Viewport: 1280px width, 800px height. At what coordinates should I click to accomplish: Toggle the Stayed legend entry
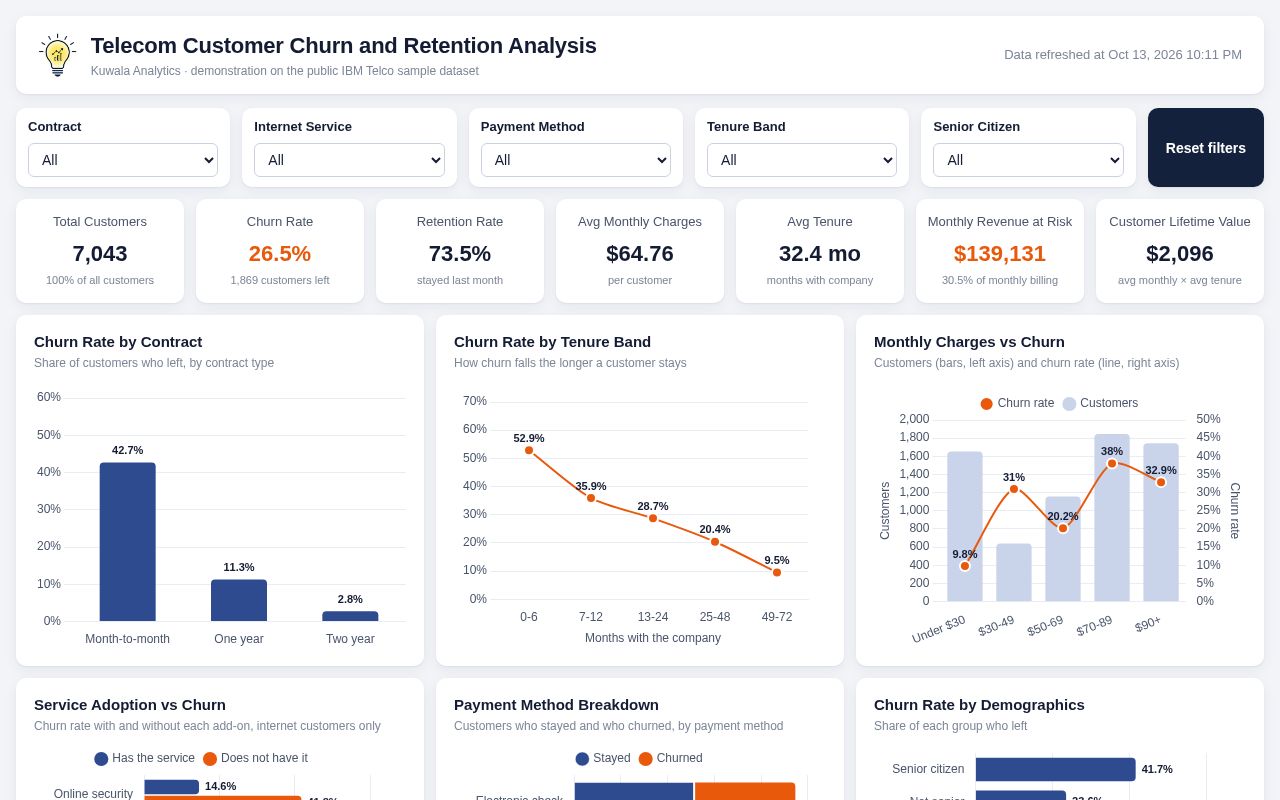(603, 758)
